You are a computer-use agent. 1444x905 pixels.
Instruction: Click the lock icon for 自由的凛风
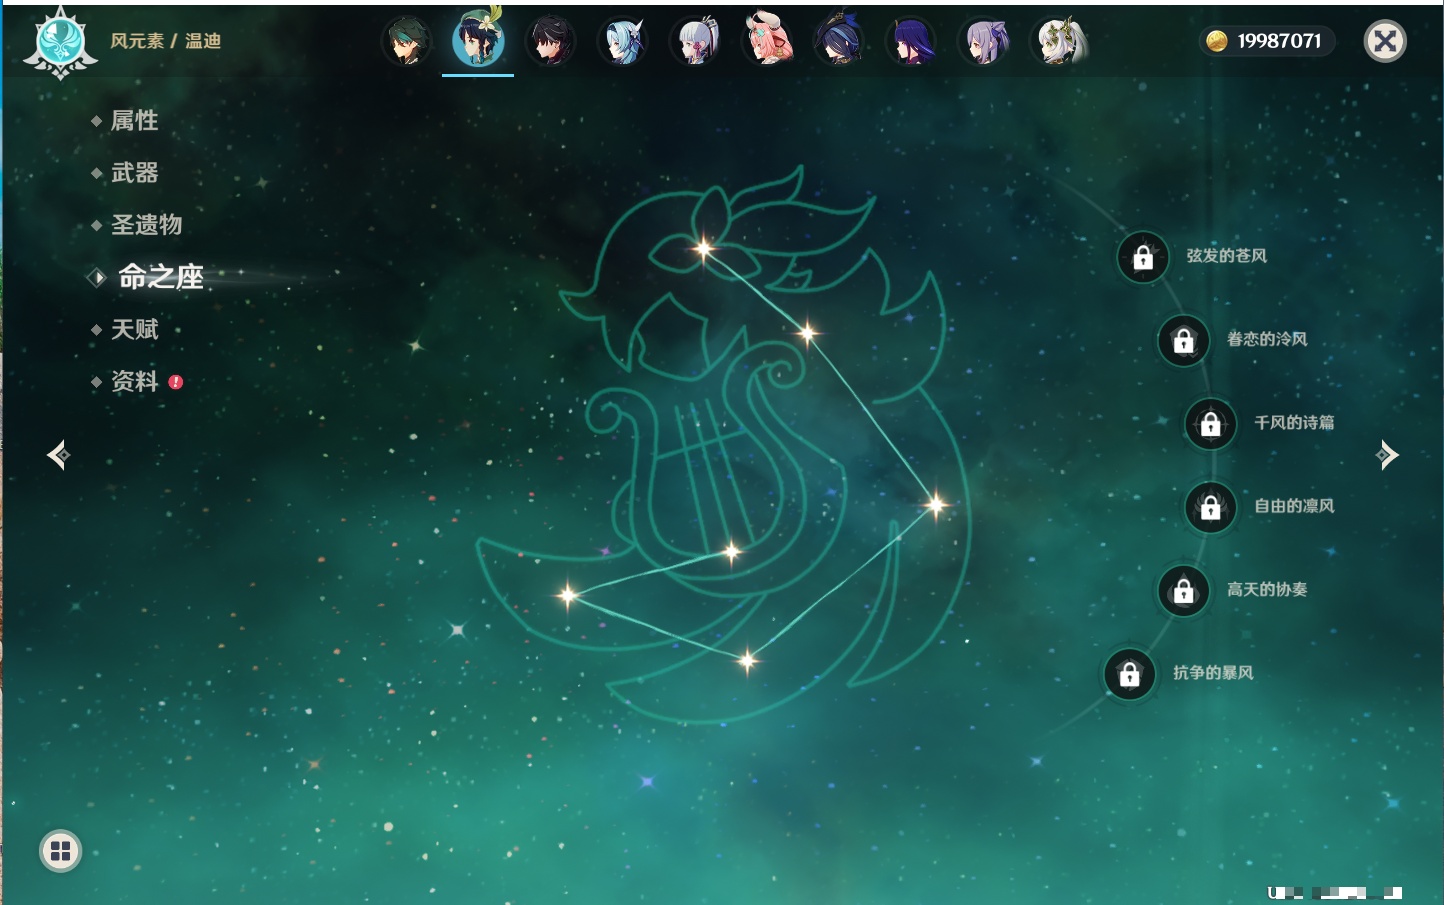1211,507
